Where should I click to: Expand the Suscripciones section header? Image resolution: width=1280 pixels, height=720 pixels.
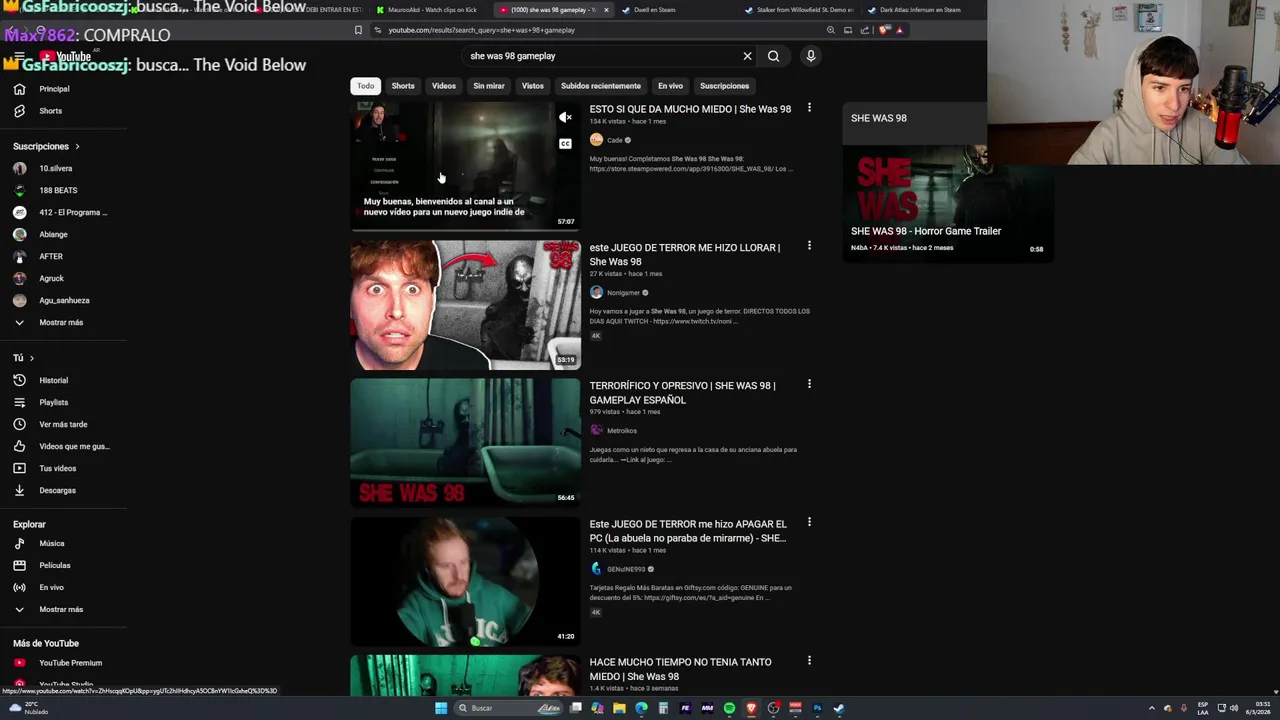coord(46,146)
